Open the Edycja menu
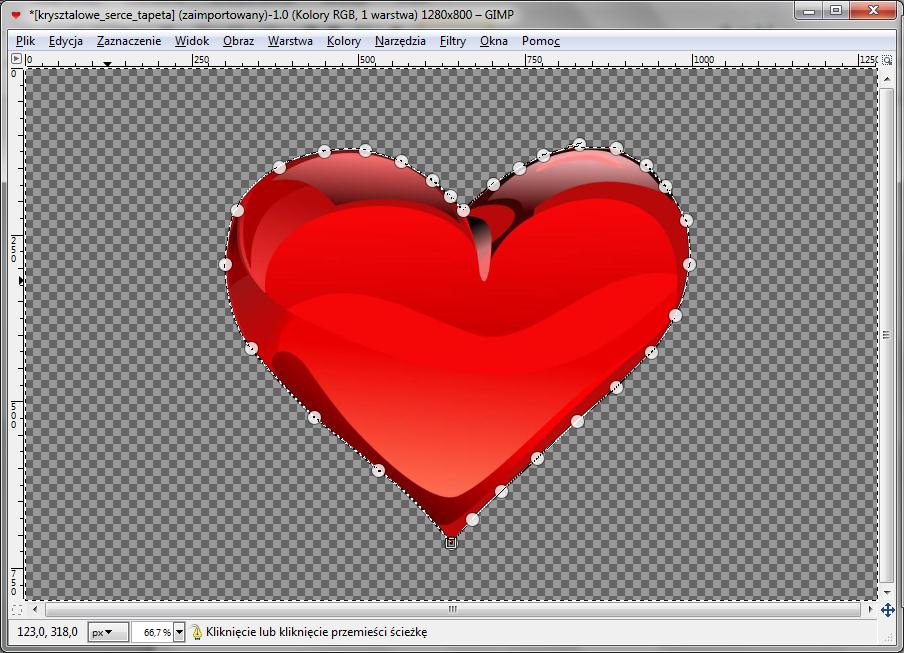The width and height of the screenshot is (904, 653). coord(66,41)
